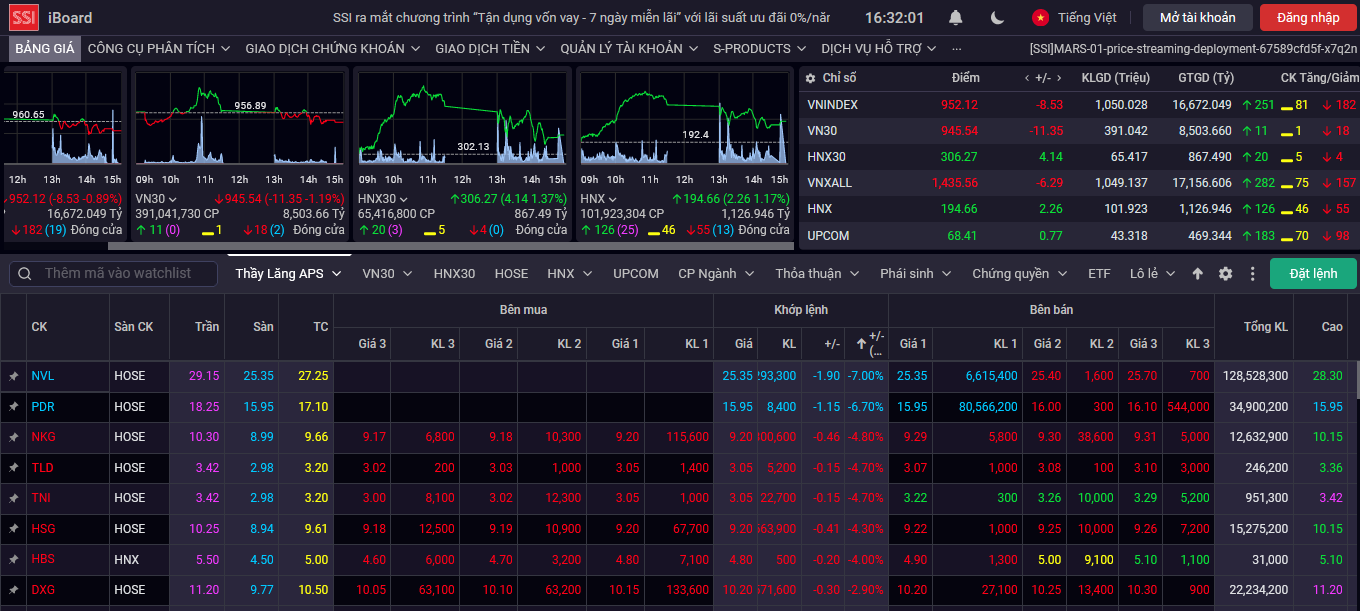This screenshot has height=611, width=1360.
Task: Click the pin icon for HBS row
Action: click(x=13, y=559)
